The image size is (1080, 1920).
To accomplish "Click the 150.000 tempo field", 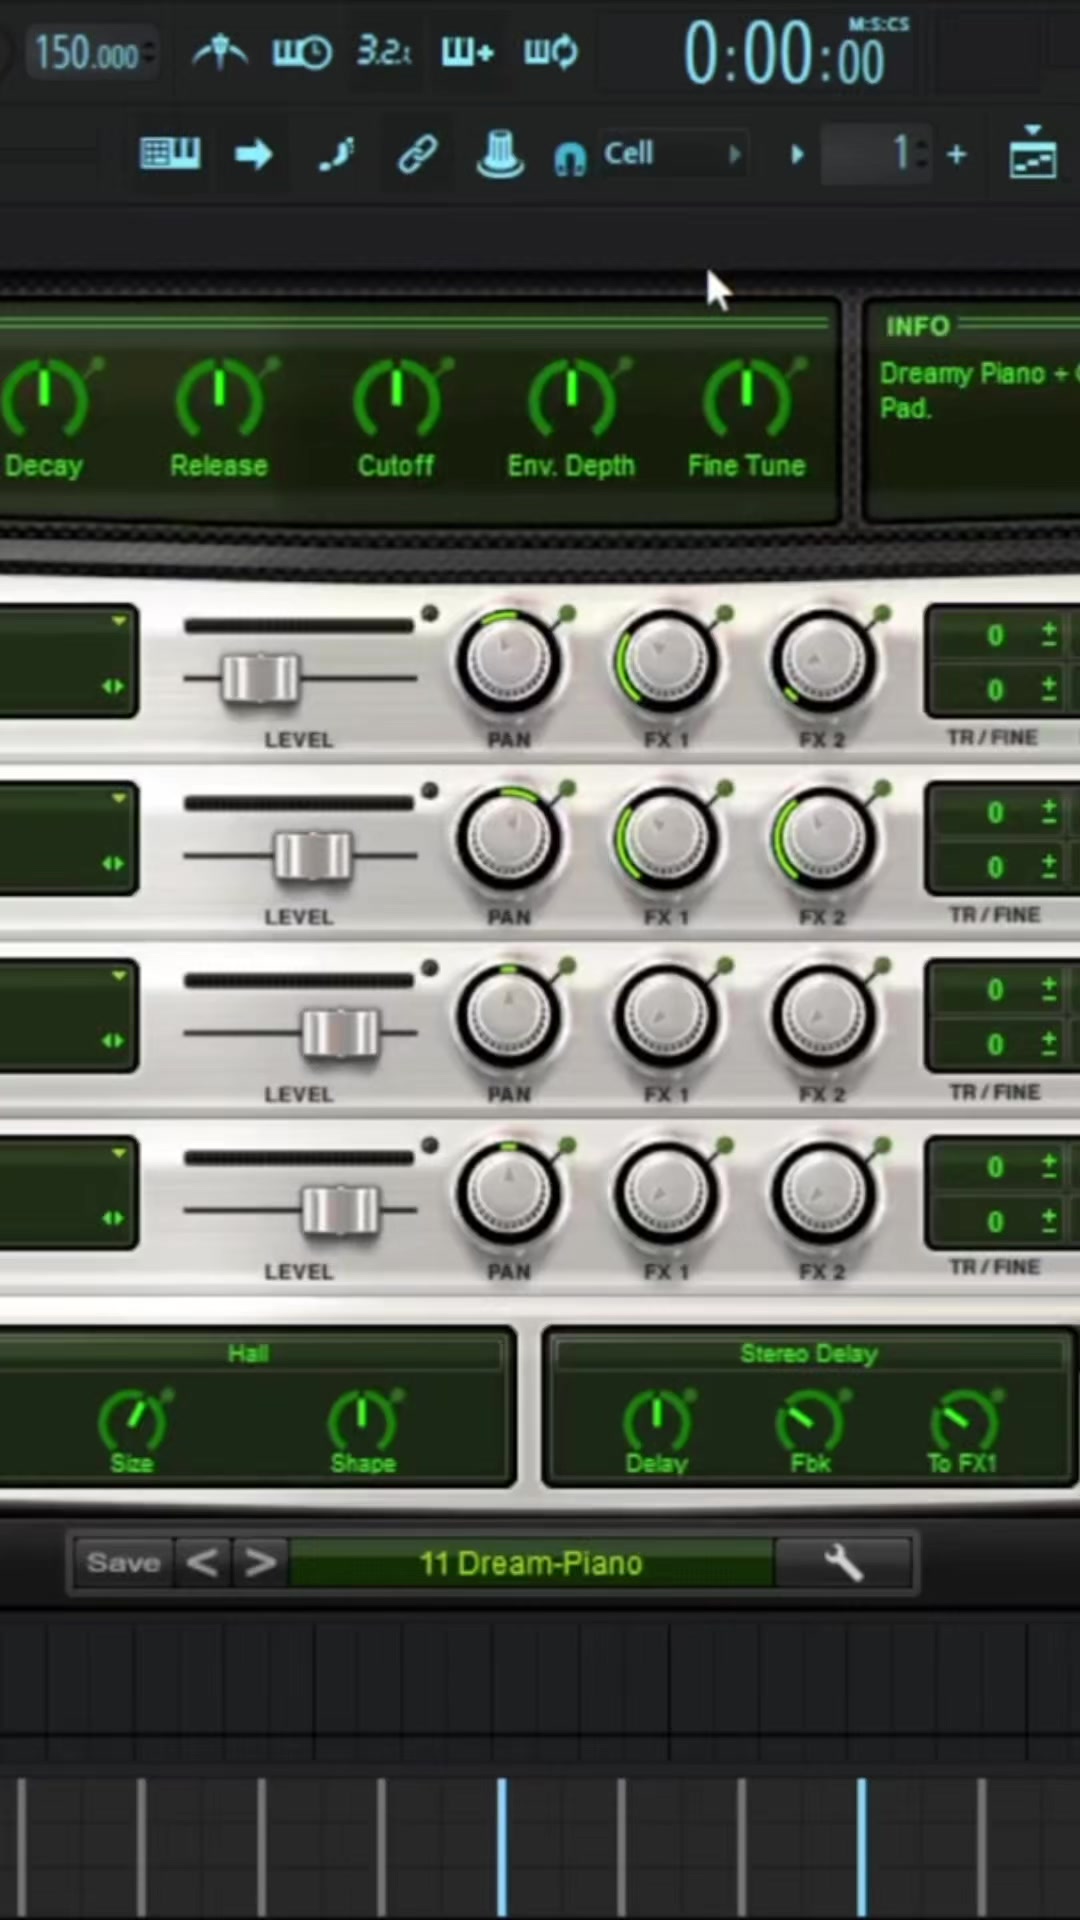I will (x=90, y=52).
